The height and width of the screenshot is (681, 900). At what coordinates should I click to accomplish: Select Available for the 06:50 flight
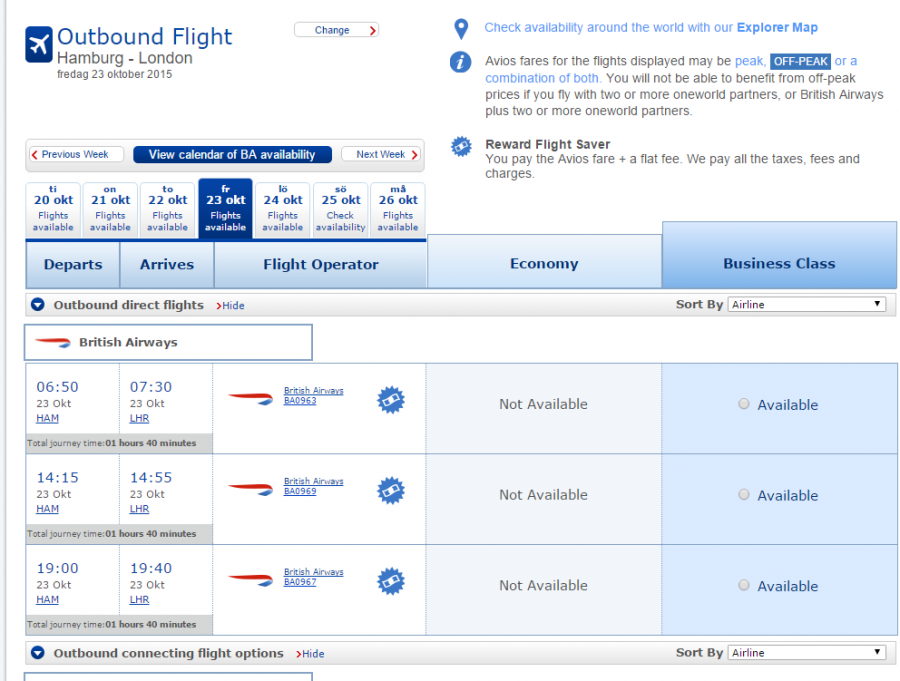743,404
